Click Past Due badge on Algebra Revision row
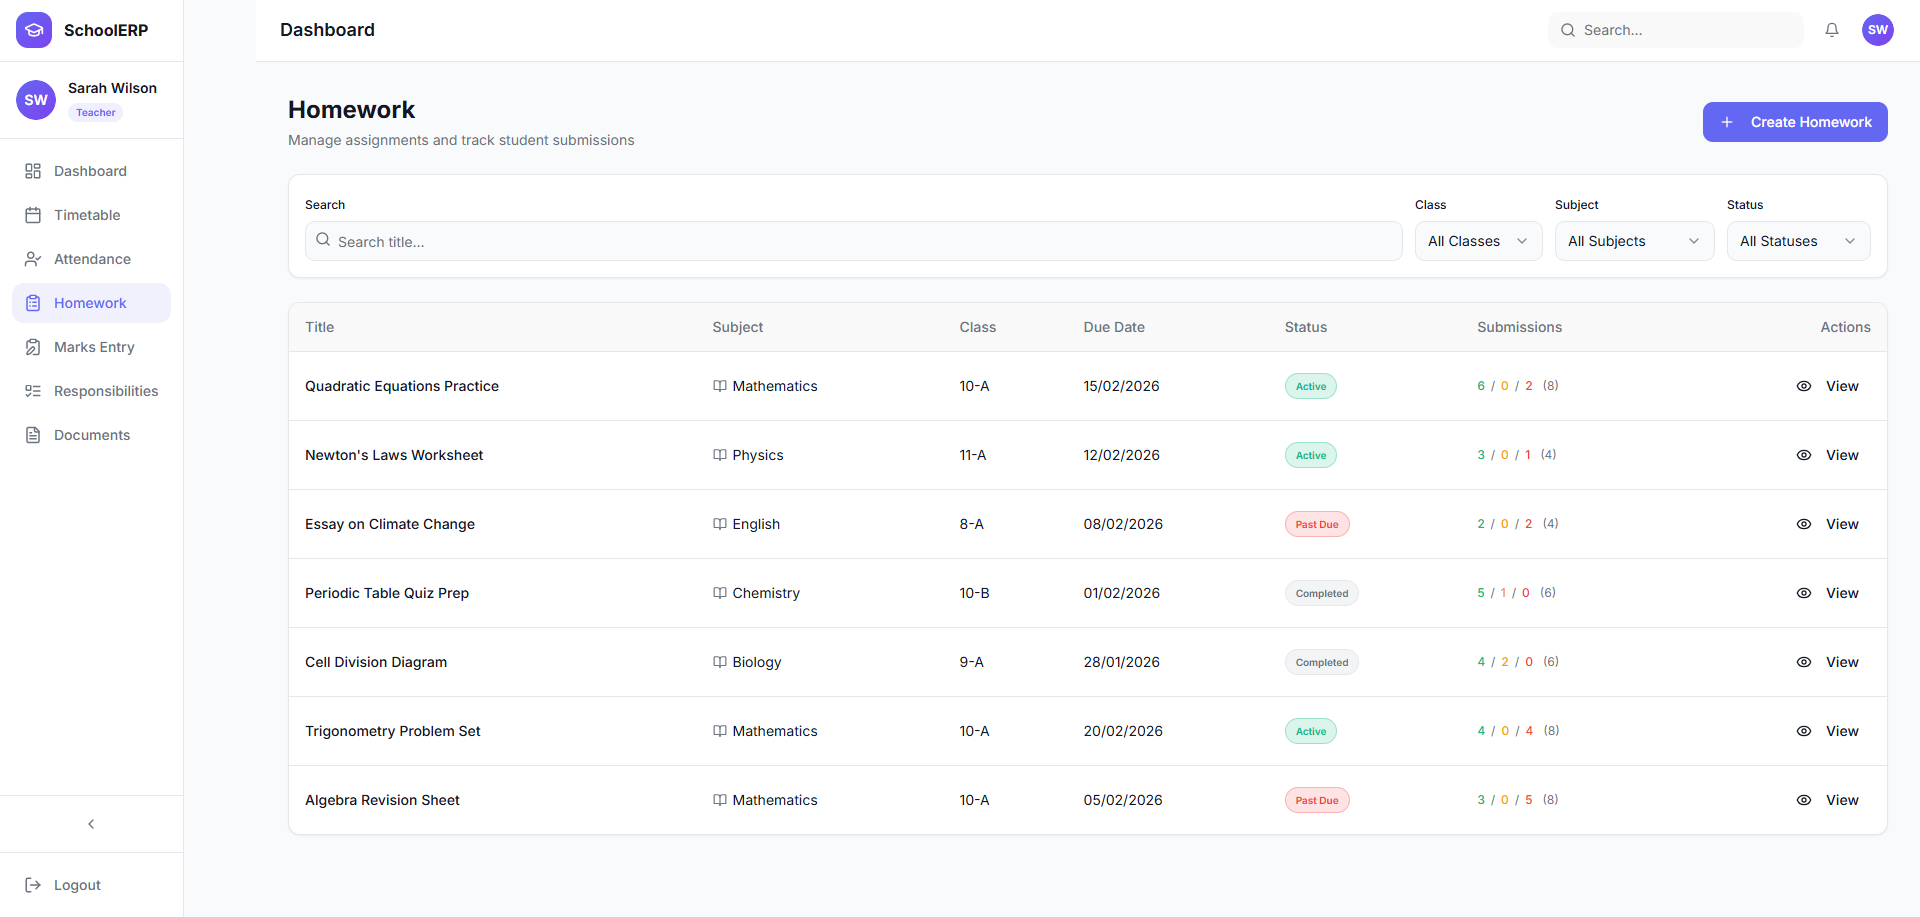1920x917 pixels. tap(1317, 800)
